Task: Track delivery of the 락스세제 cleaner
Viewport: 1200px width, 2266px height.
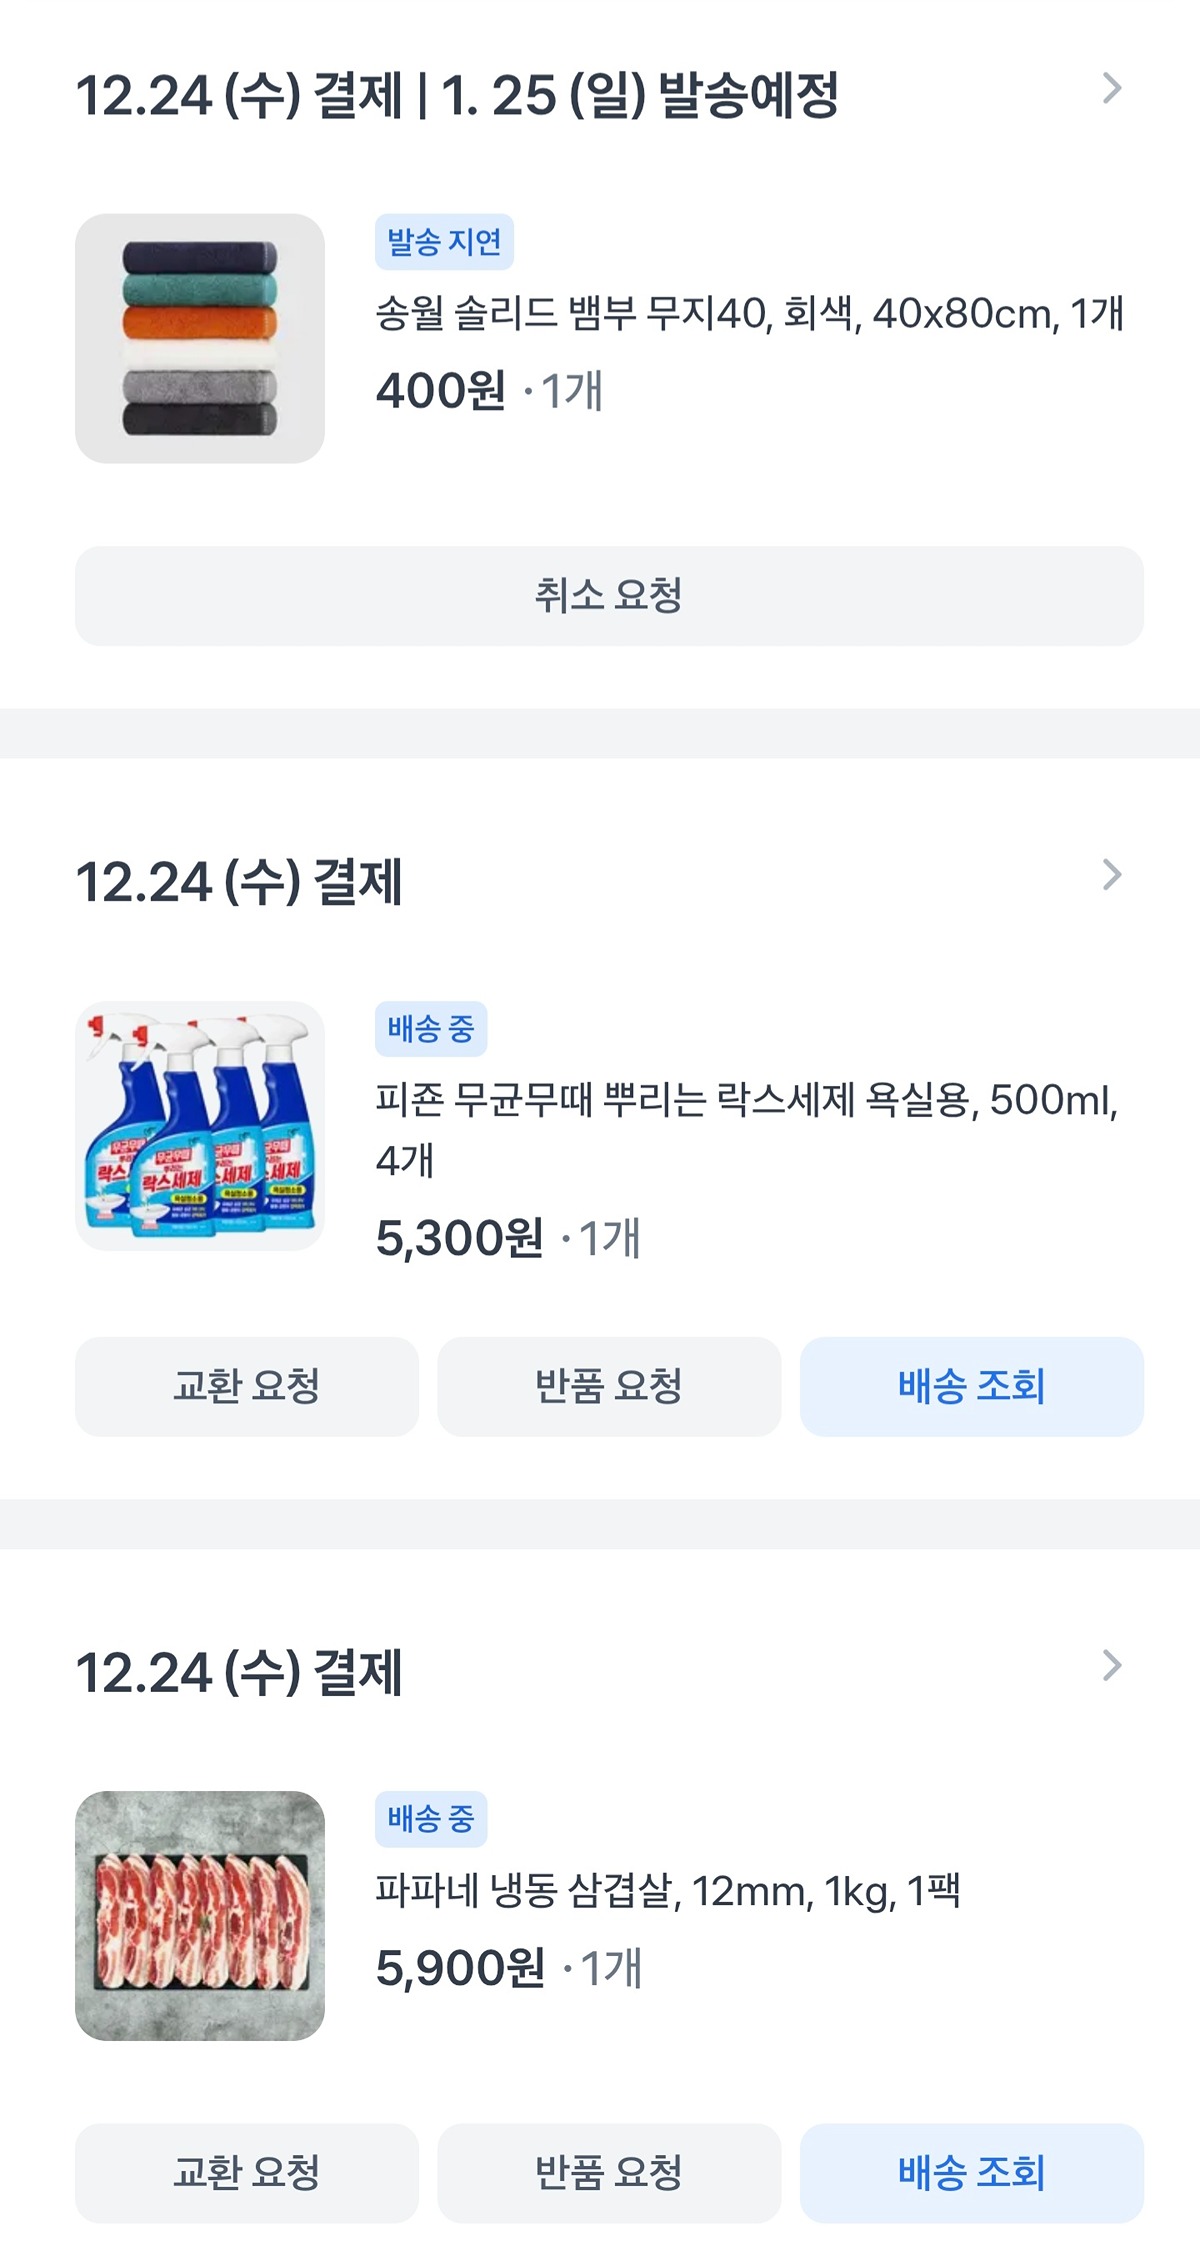Action: point(971,1387)
